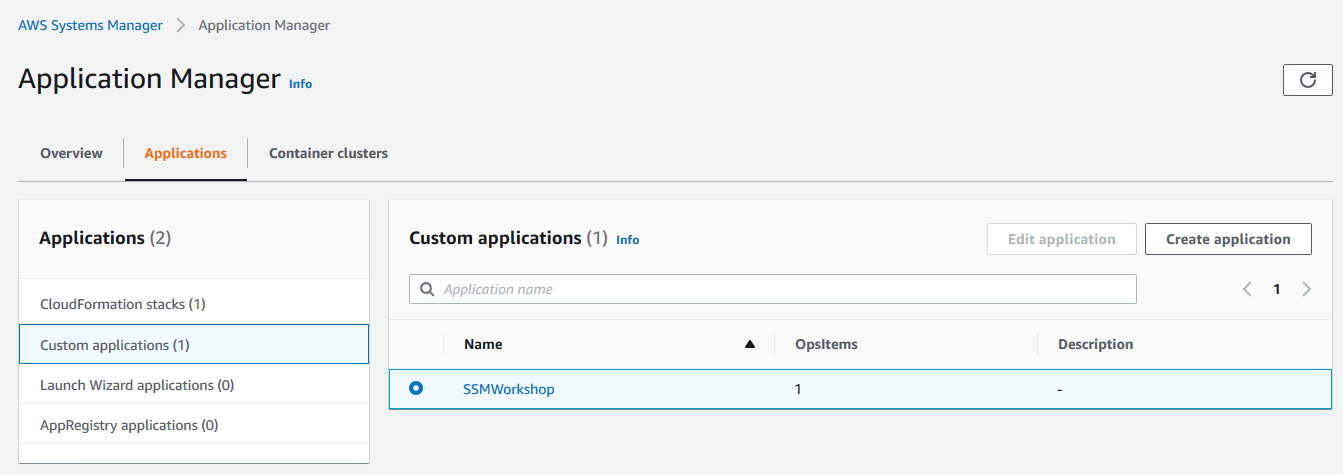
Task: Click the Create application button
Action: click(1228, 239)
